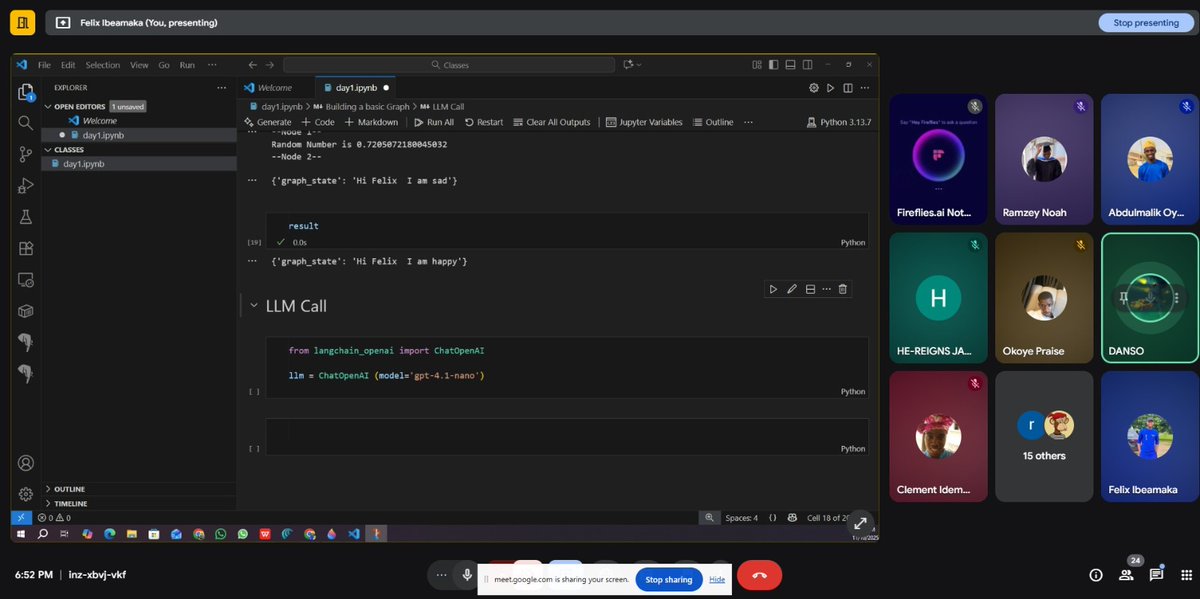The width and height of the screenshot is (1200, 599).
Task: Open Source Control view in activity bar
Action: [26, 154]
